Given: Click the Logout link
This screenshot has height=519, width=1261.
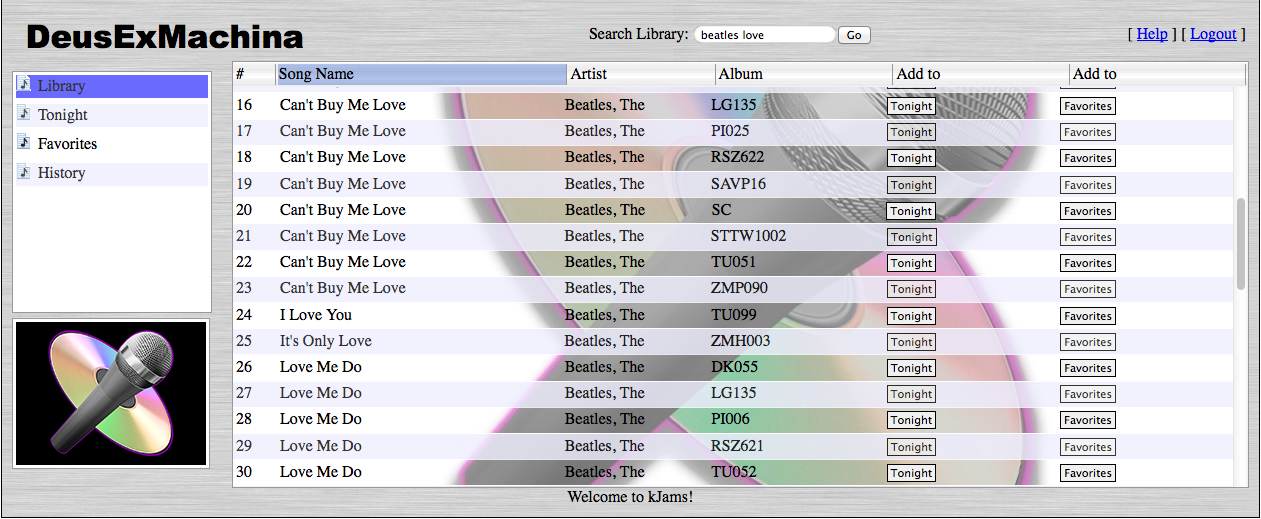Looking at the screenshot, I should pos(1213,34).
